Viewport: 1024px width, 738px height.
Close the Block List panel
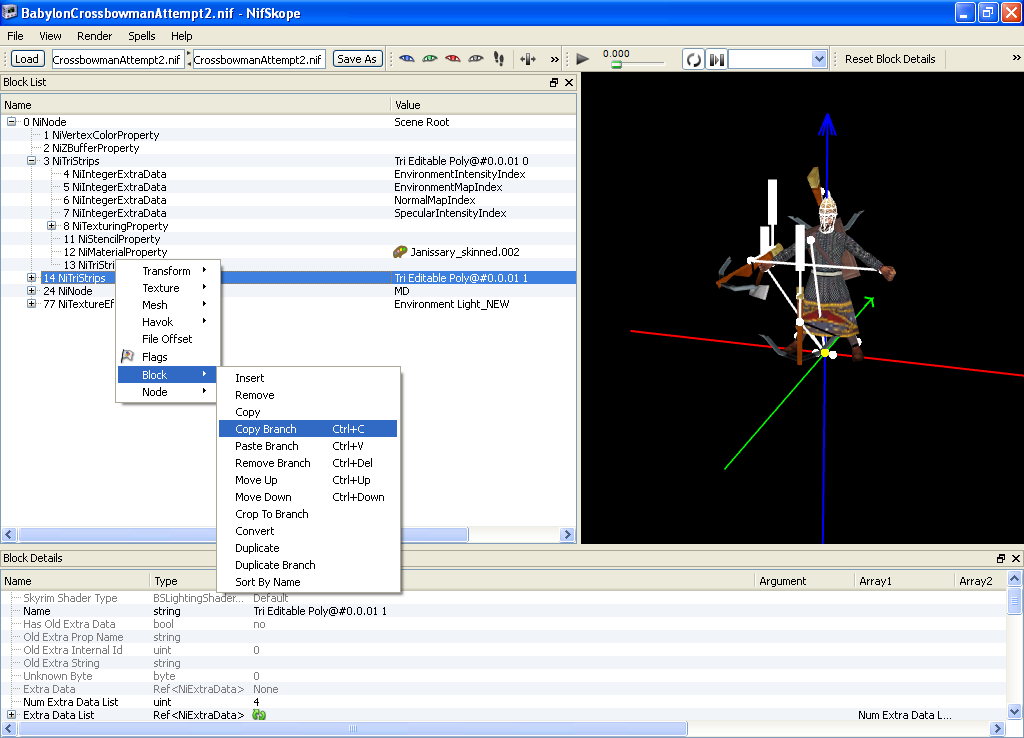(569, 82)
